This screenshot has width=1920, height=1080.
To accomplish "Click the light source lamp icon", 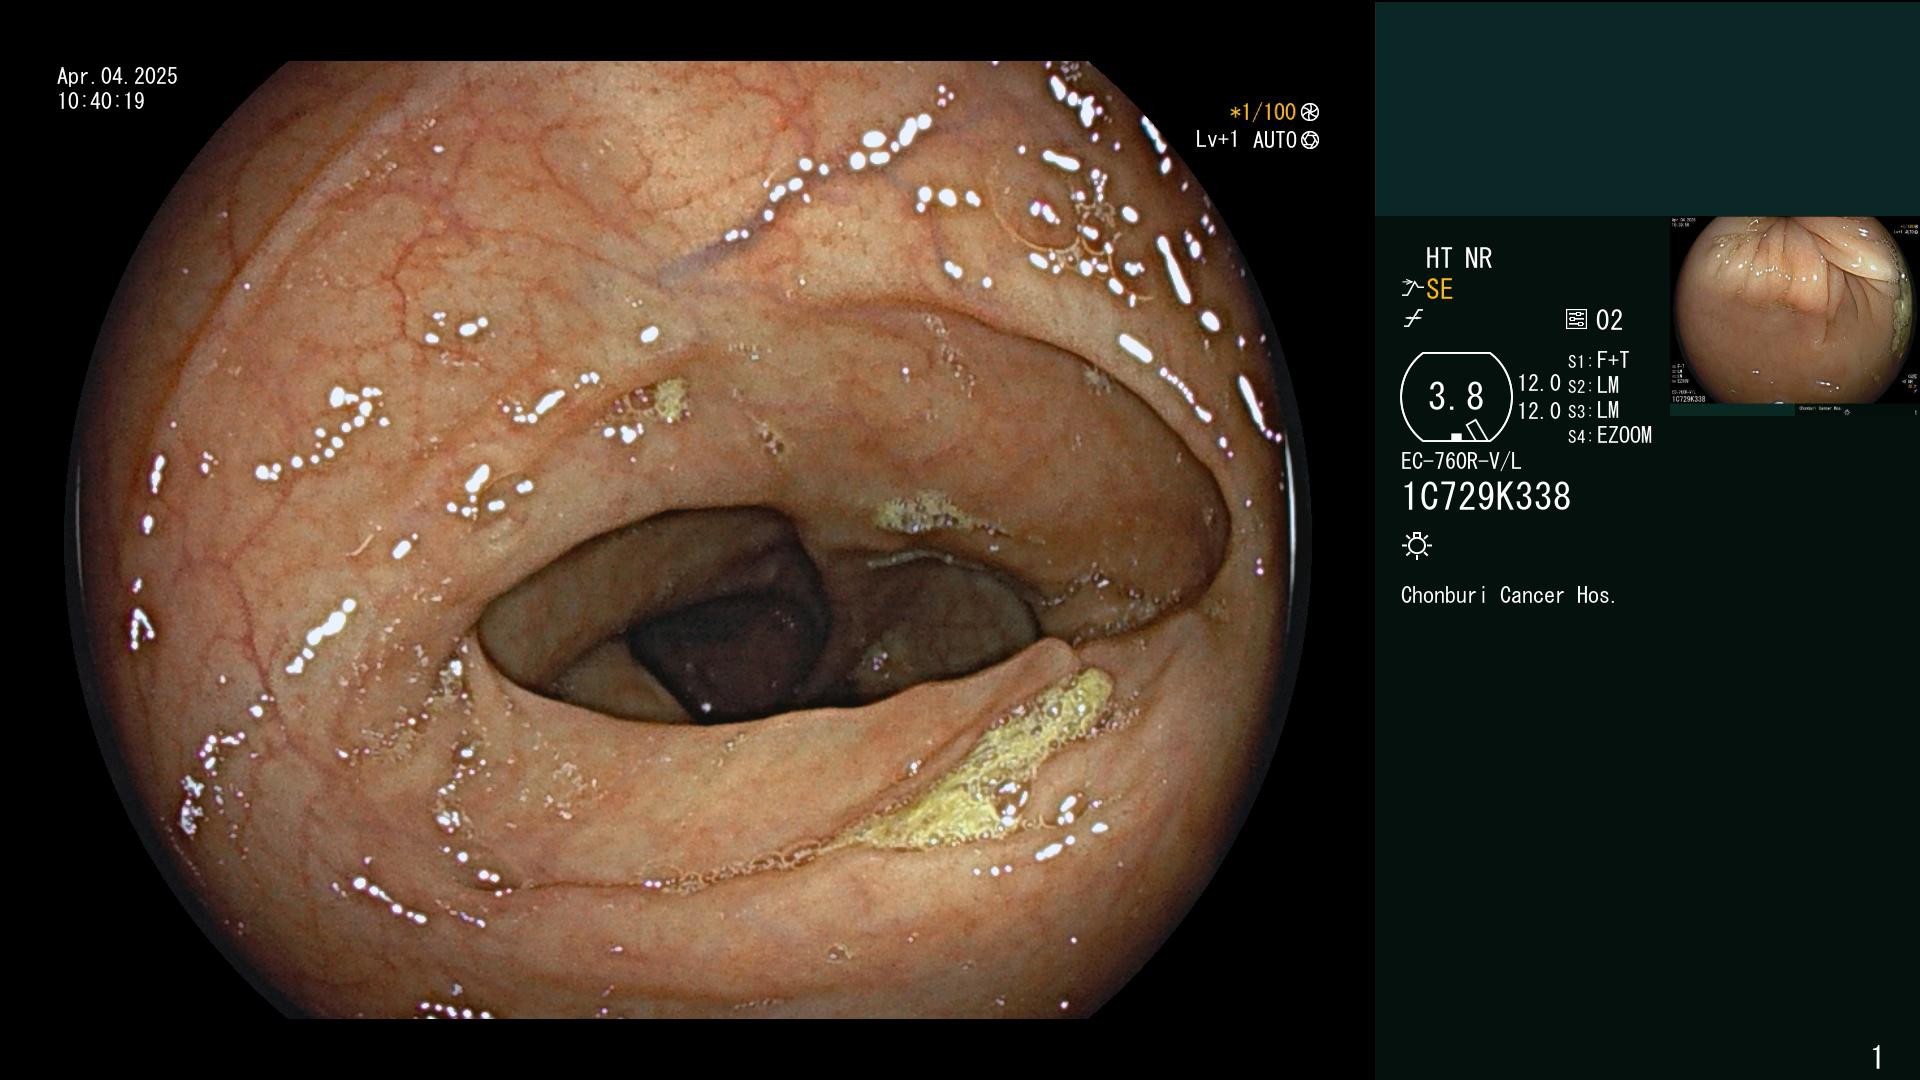I will click(1417, 546).
